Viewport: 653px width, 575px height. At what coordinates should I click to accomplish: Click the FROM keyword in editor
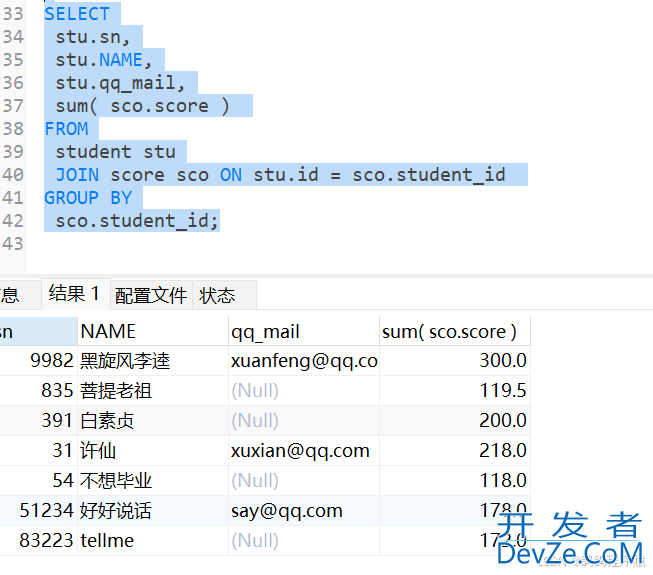click(x=67, y=129)
